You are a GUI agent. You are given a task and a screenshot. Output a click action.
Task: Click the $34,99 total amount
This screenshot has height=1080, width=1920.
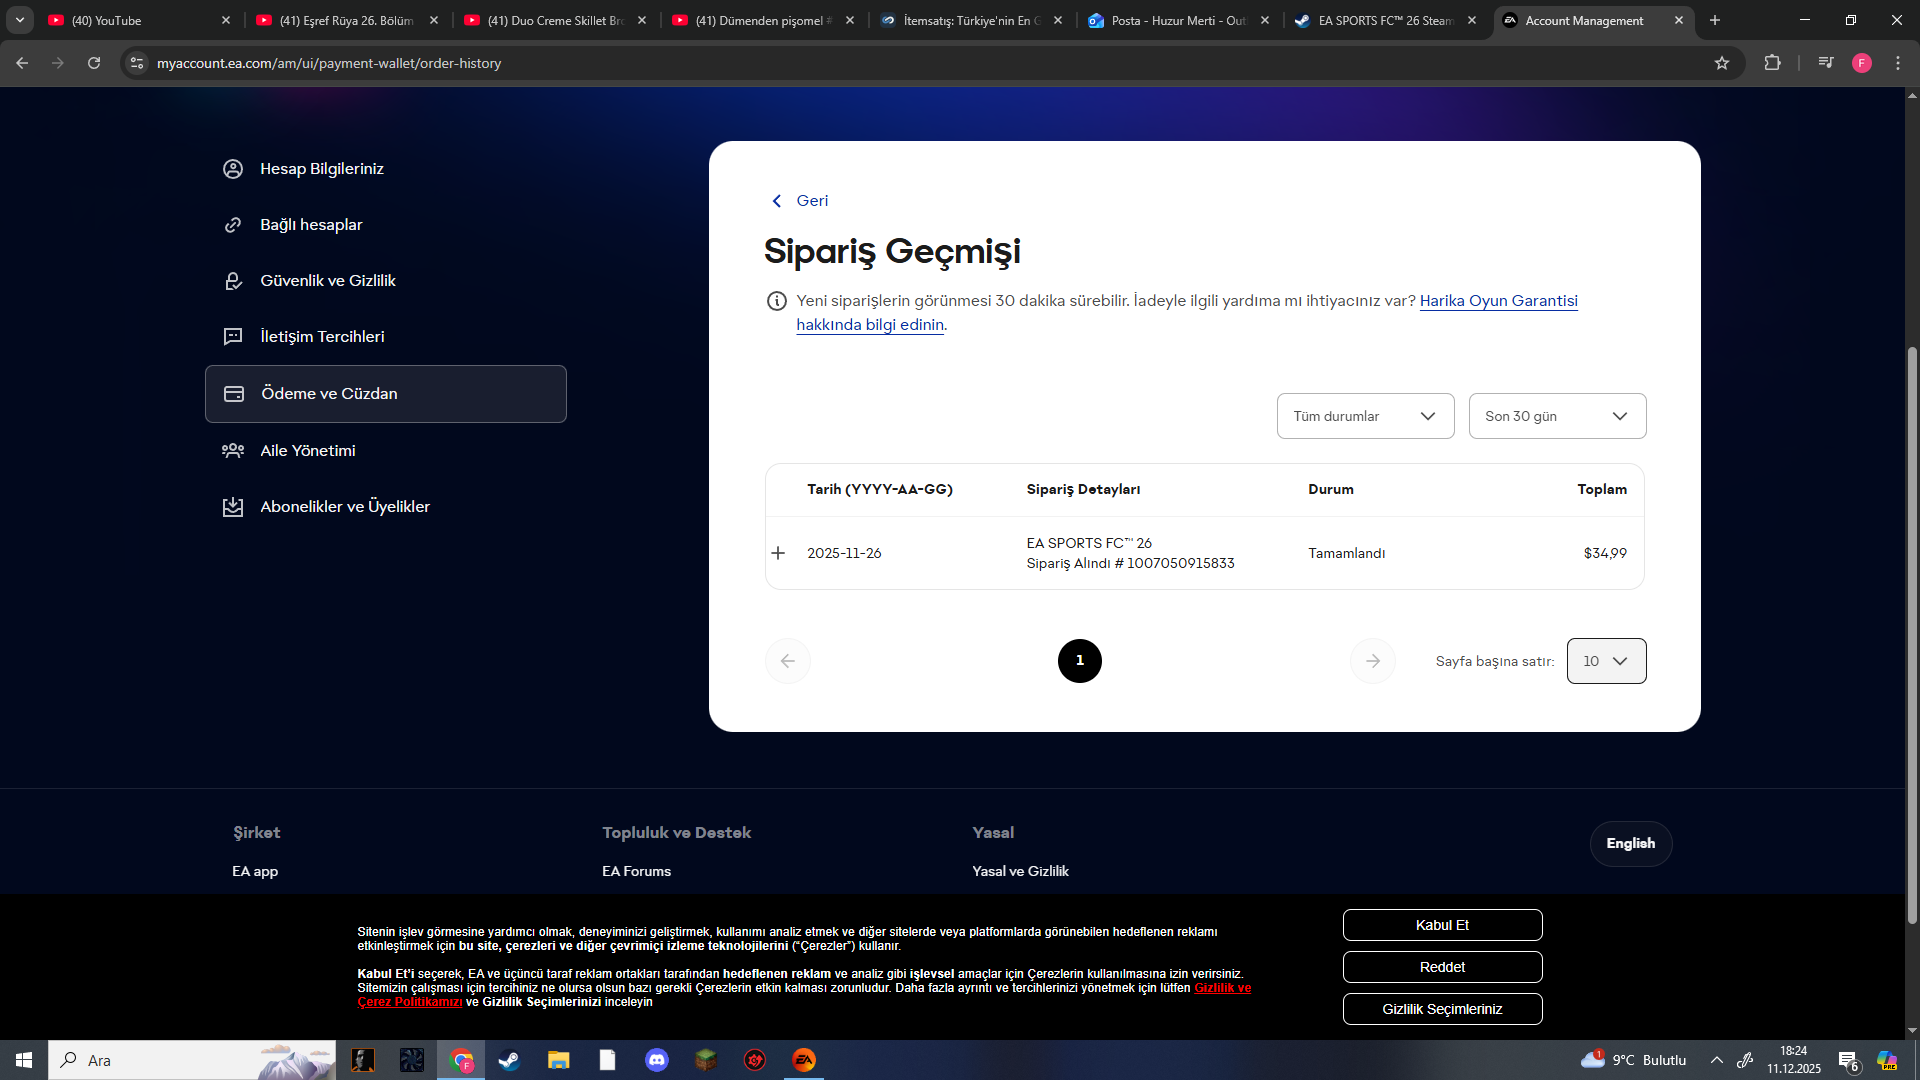click(x=1605, y=553)
